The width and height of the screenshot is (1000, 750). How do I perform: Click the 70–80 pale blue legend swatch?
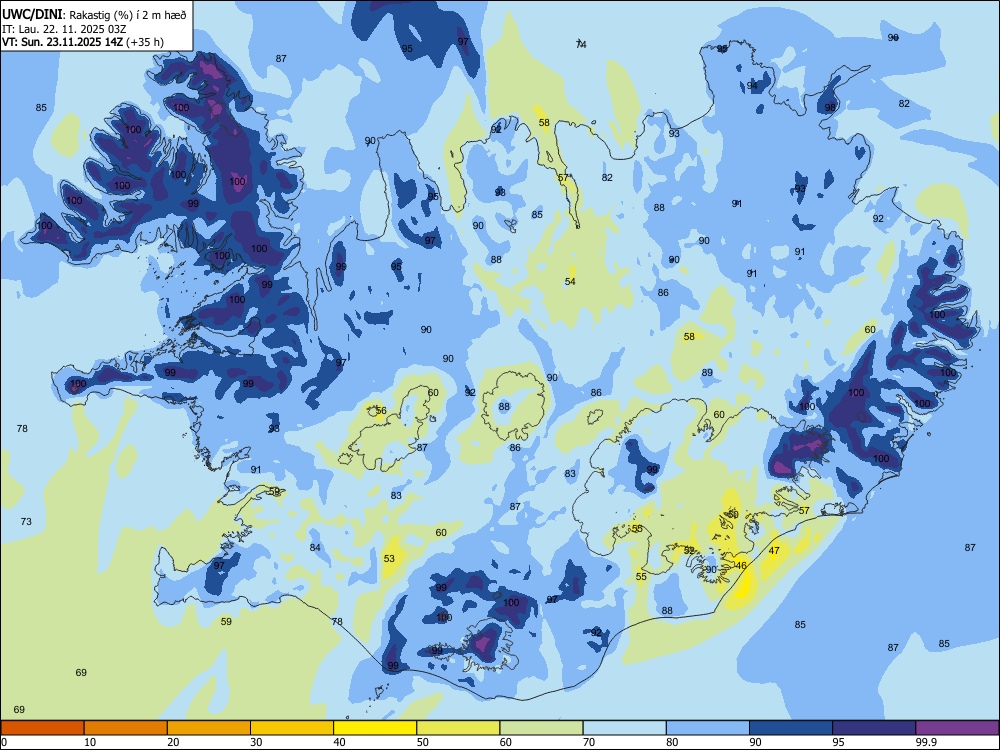click(x=624, y=728)
